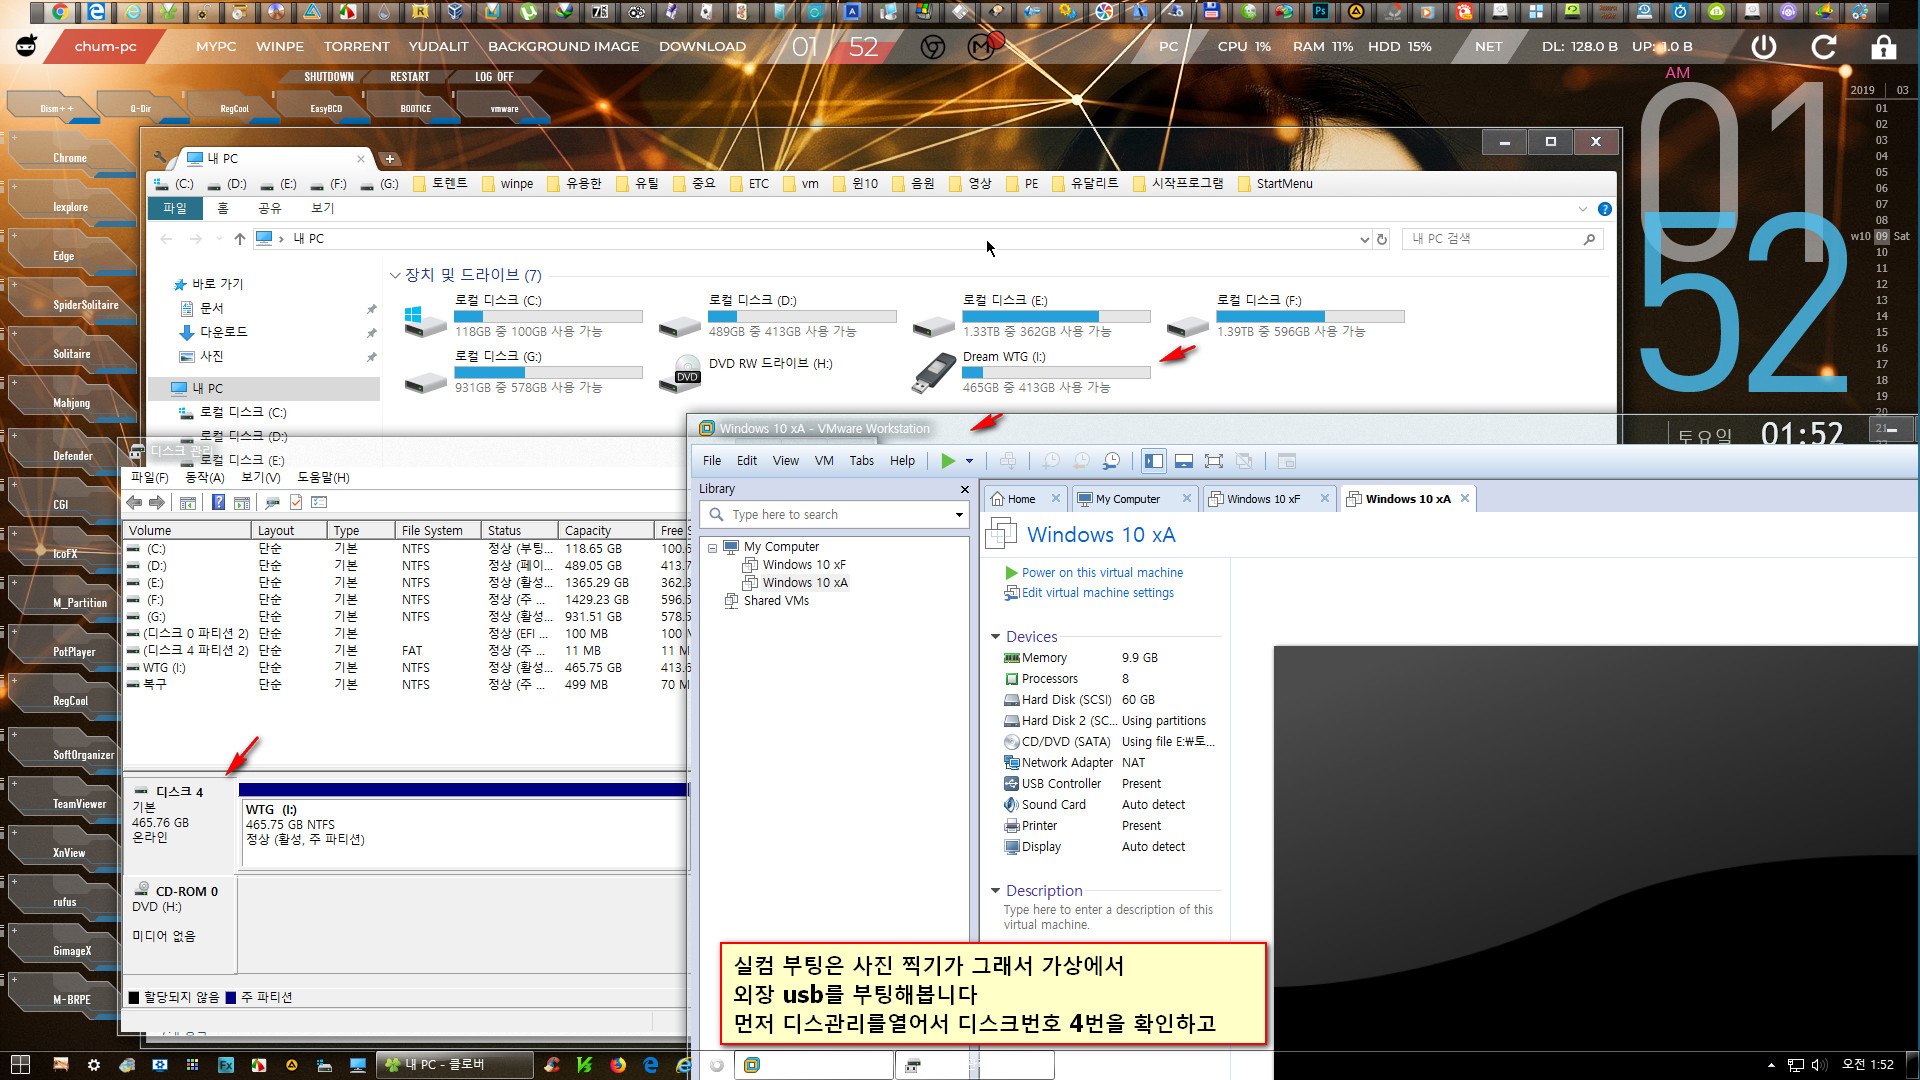Click Explorer up arrow navigation icon
This screenshot has height=1080, width=1920.
[240, 239]
